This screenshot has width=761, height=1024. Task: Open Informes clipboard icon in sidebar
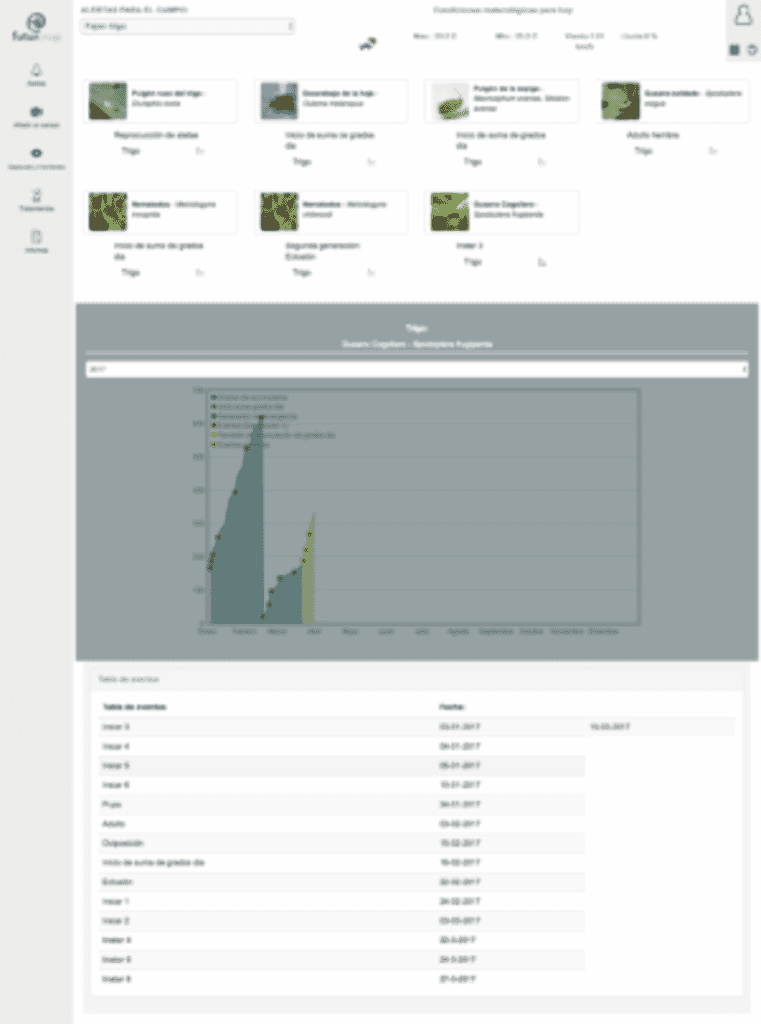[36, 239]
